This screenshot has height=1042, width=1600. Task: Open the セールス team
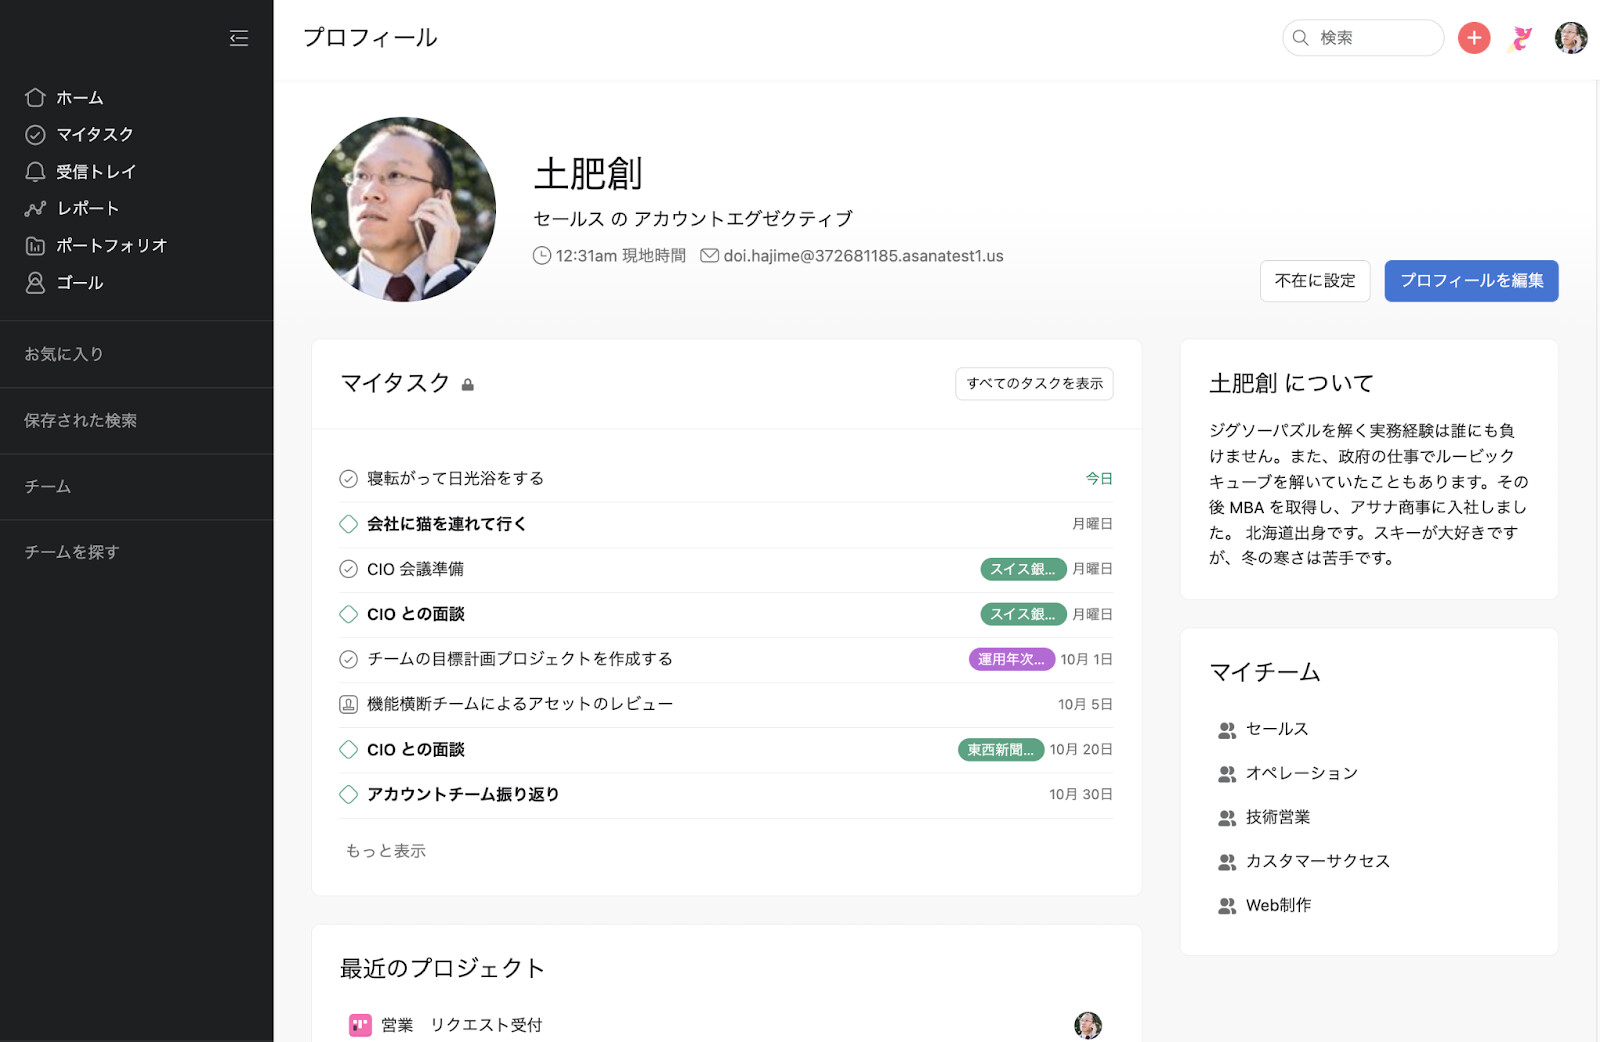tap(1277, 729)
